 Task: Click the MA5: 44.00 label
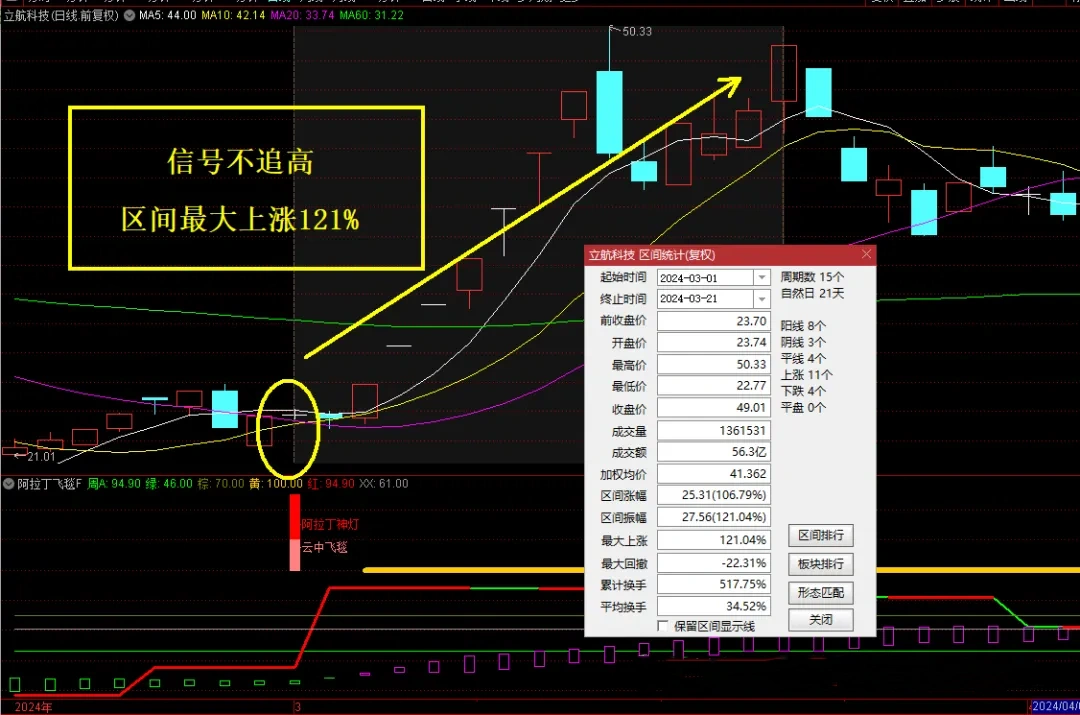167,15
